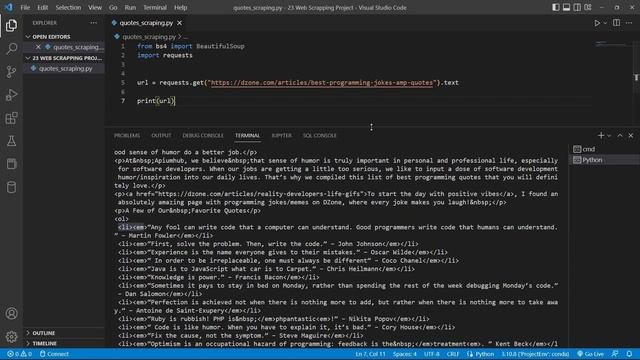Customize layout icon in title bar
The width and height of the screenshot is (640, 360).
(588, 7)
